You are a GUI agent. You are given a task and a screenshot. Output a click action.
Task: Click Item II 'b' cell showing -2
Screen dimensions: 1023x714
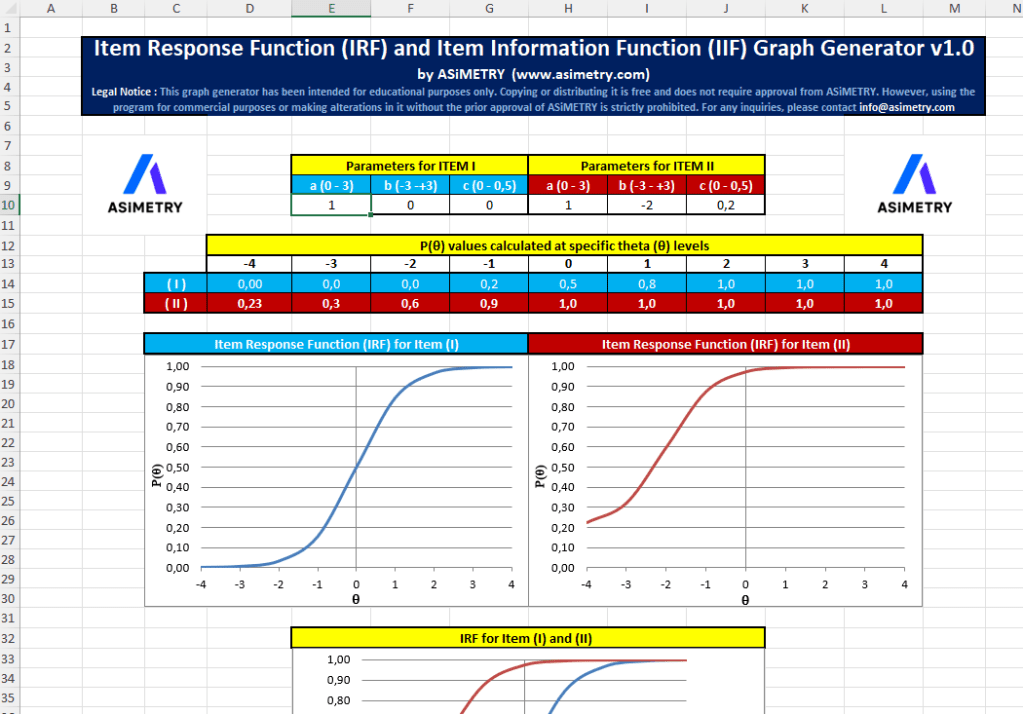tap(646, 204)
